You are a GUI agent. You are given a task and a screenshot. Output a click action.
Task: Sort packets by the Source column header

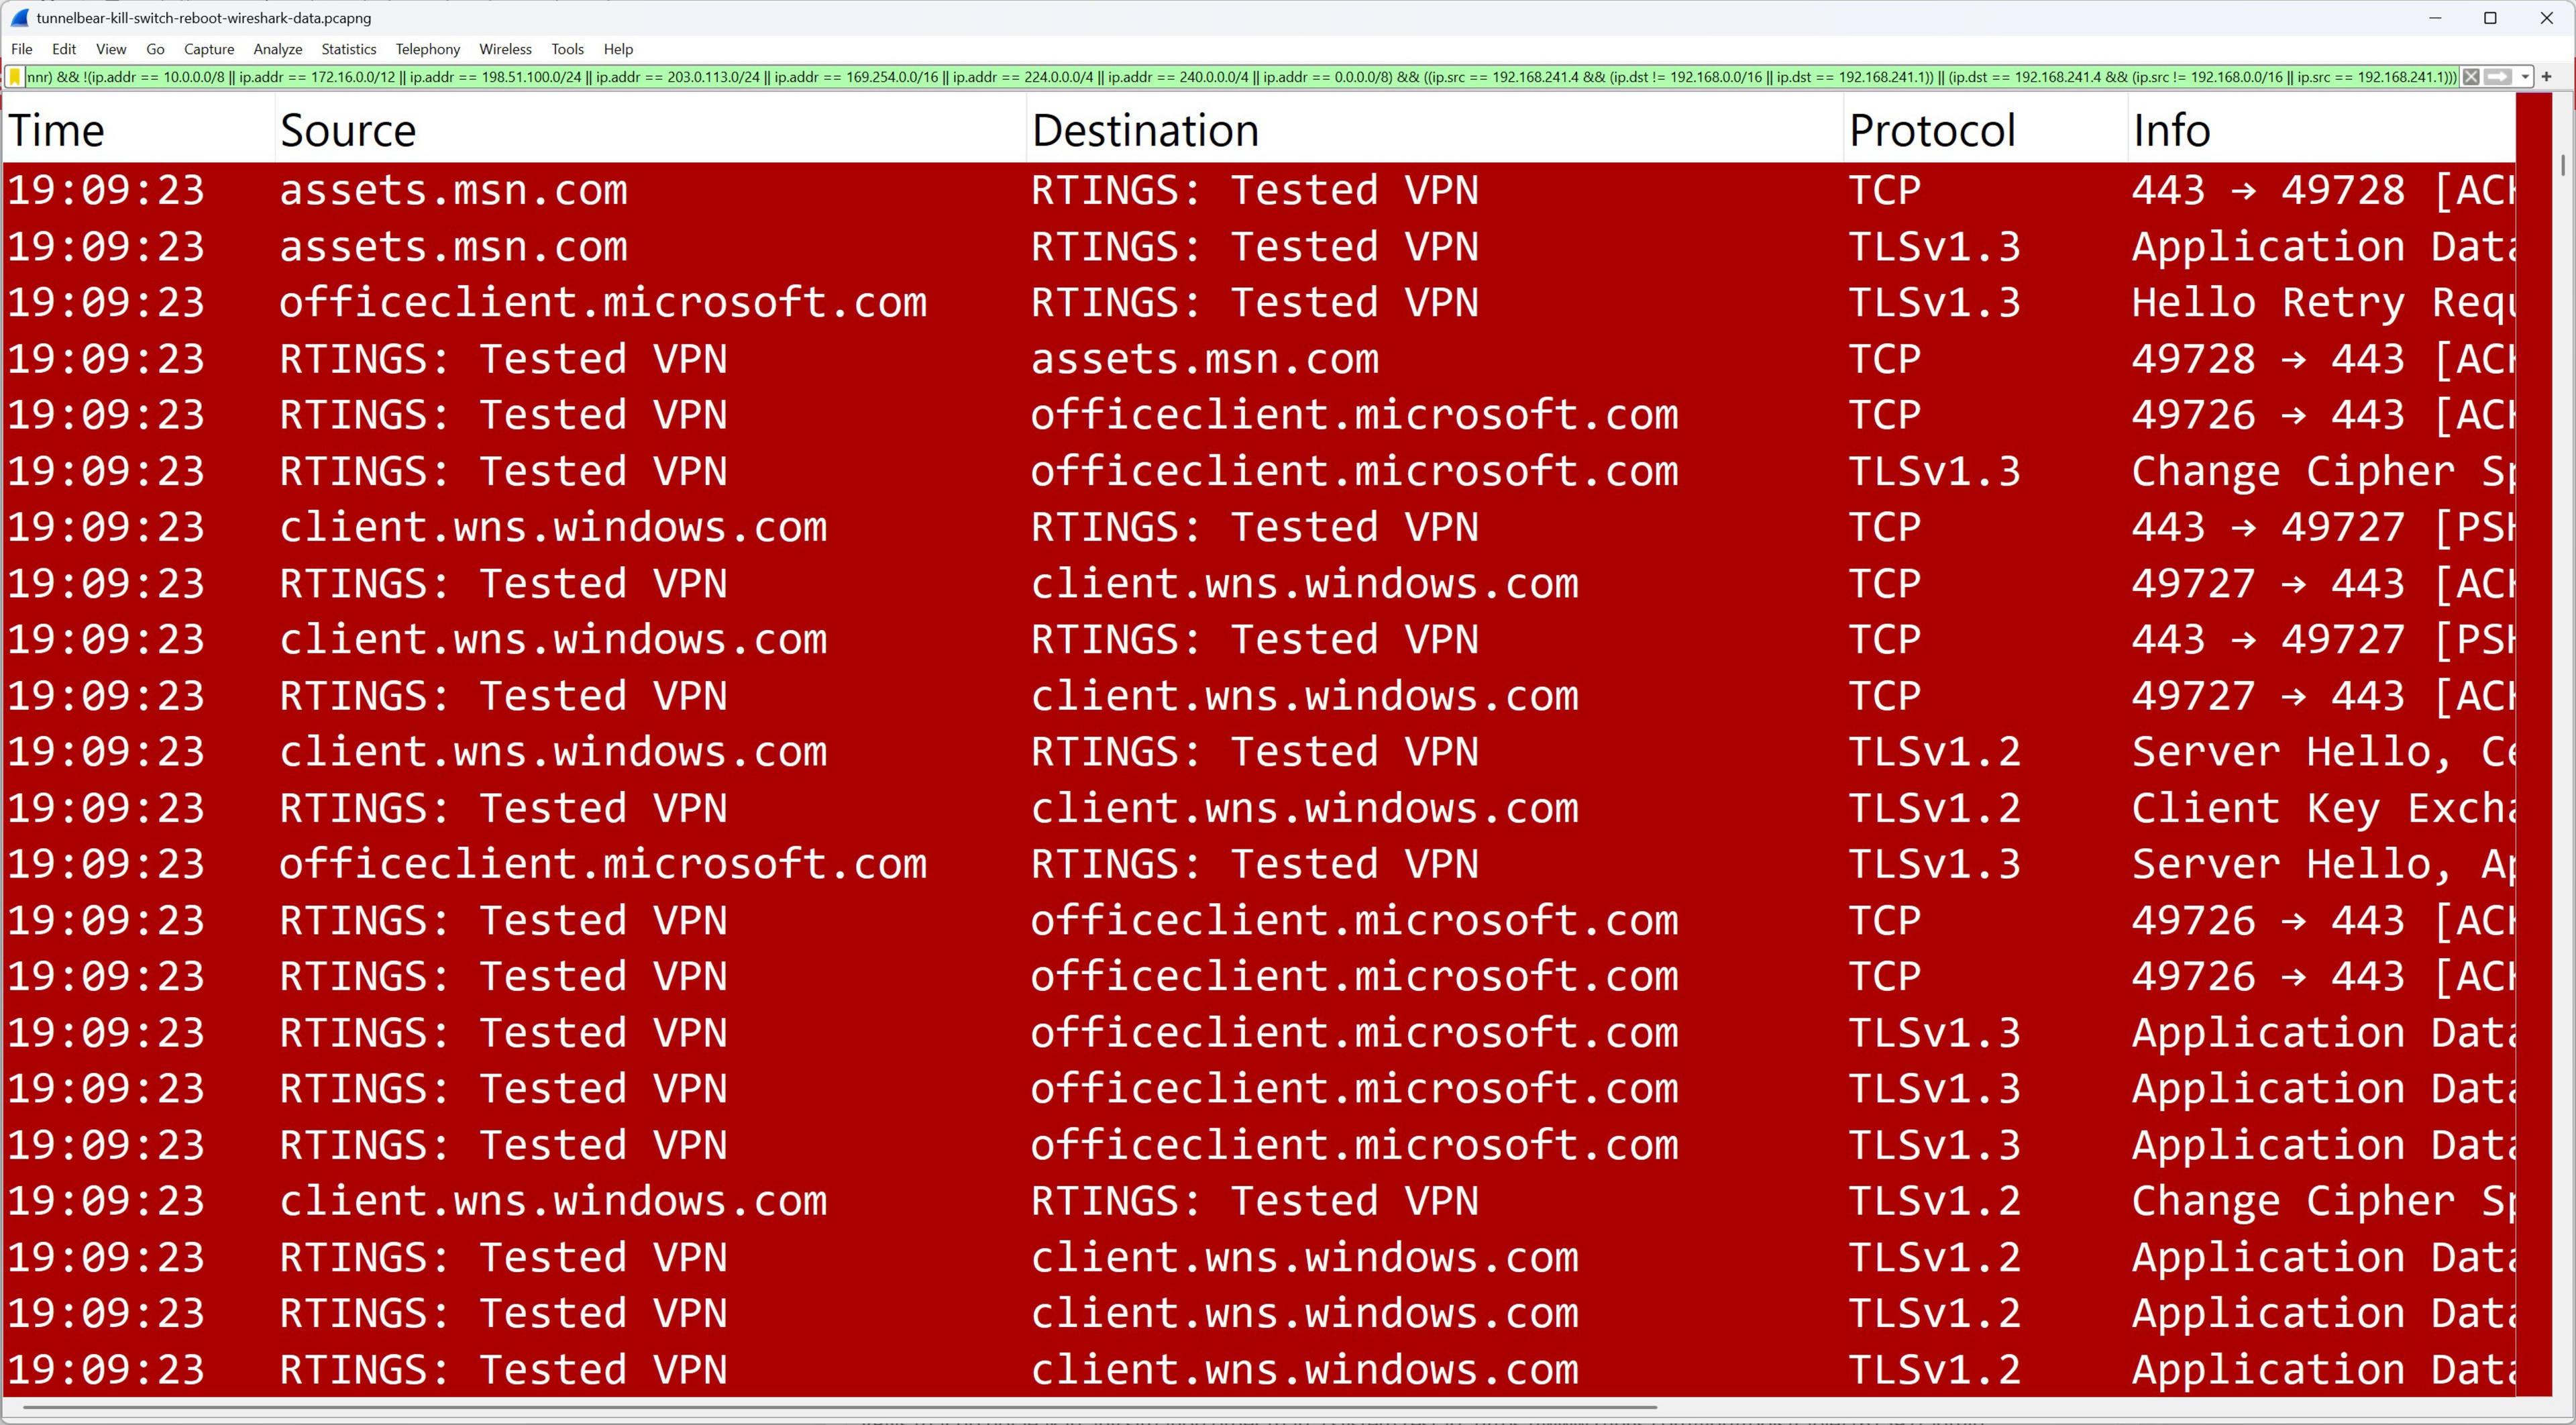[x=348, y=131]
